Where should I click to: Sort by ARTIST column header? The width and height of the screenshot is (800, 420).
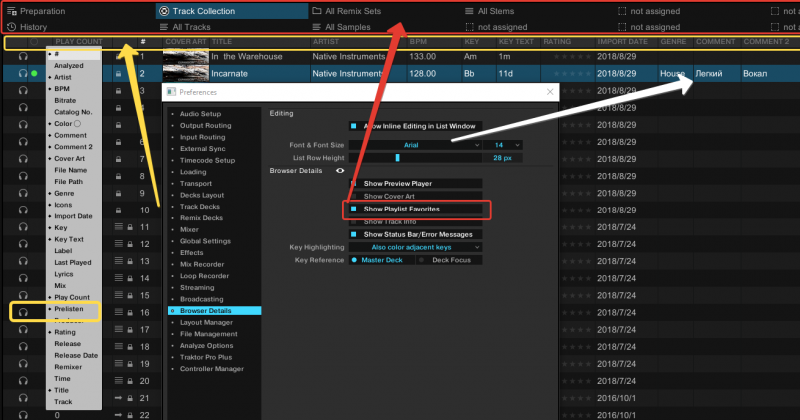coord(326,42)
